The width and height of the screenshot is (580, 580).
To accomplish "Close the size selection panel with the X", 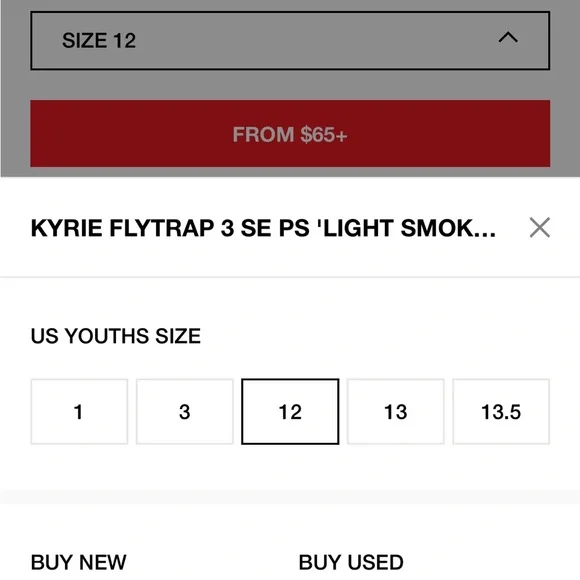I will [540, 227].
